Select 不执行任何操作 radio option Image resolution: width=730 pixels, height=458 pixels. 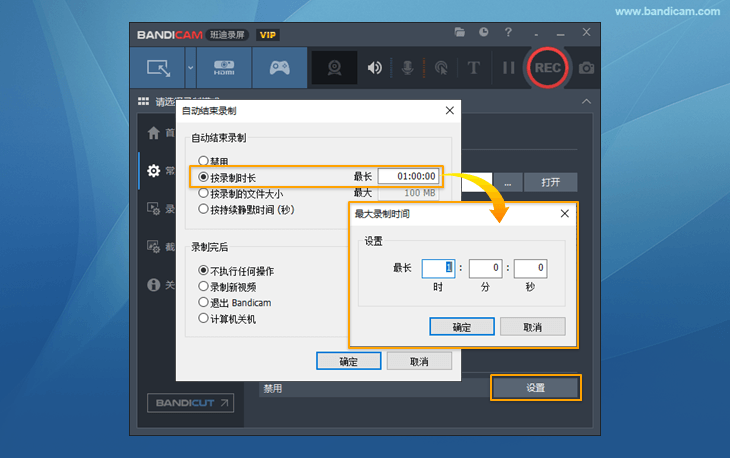click(x=236, y=271)
